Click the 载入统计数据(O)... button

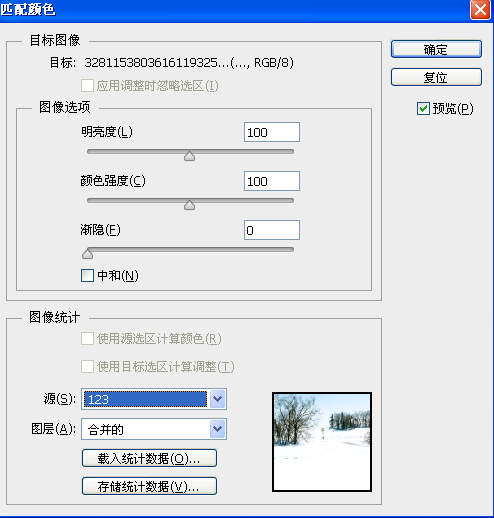[149, 458]
